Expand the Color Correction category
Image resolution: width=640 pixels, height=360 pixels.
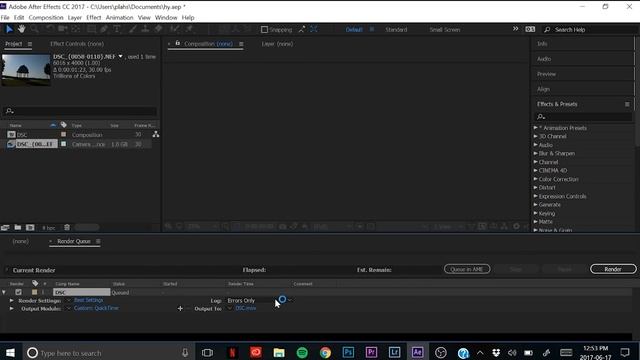[536, 179]
